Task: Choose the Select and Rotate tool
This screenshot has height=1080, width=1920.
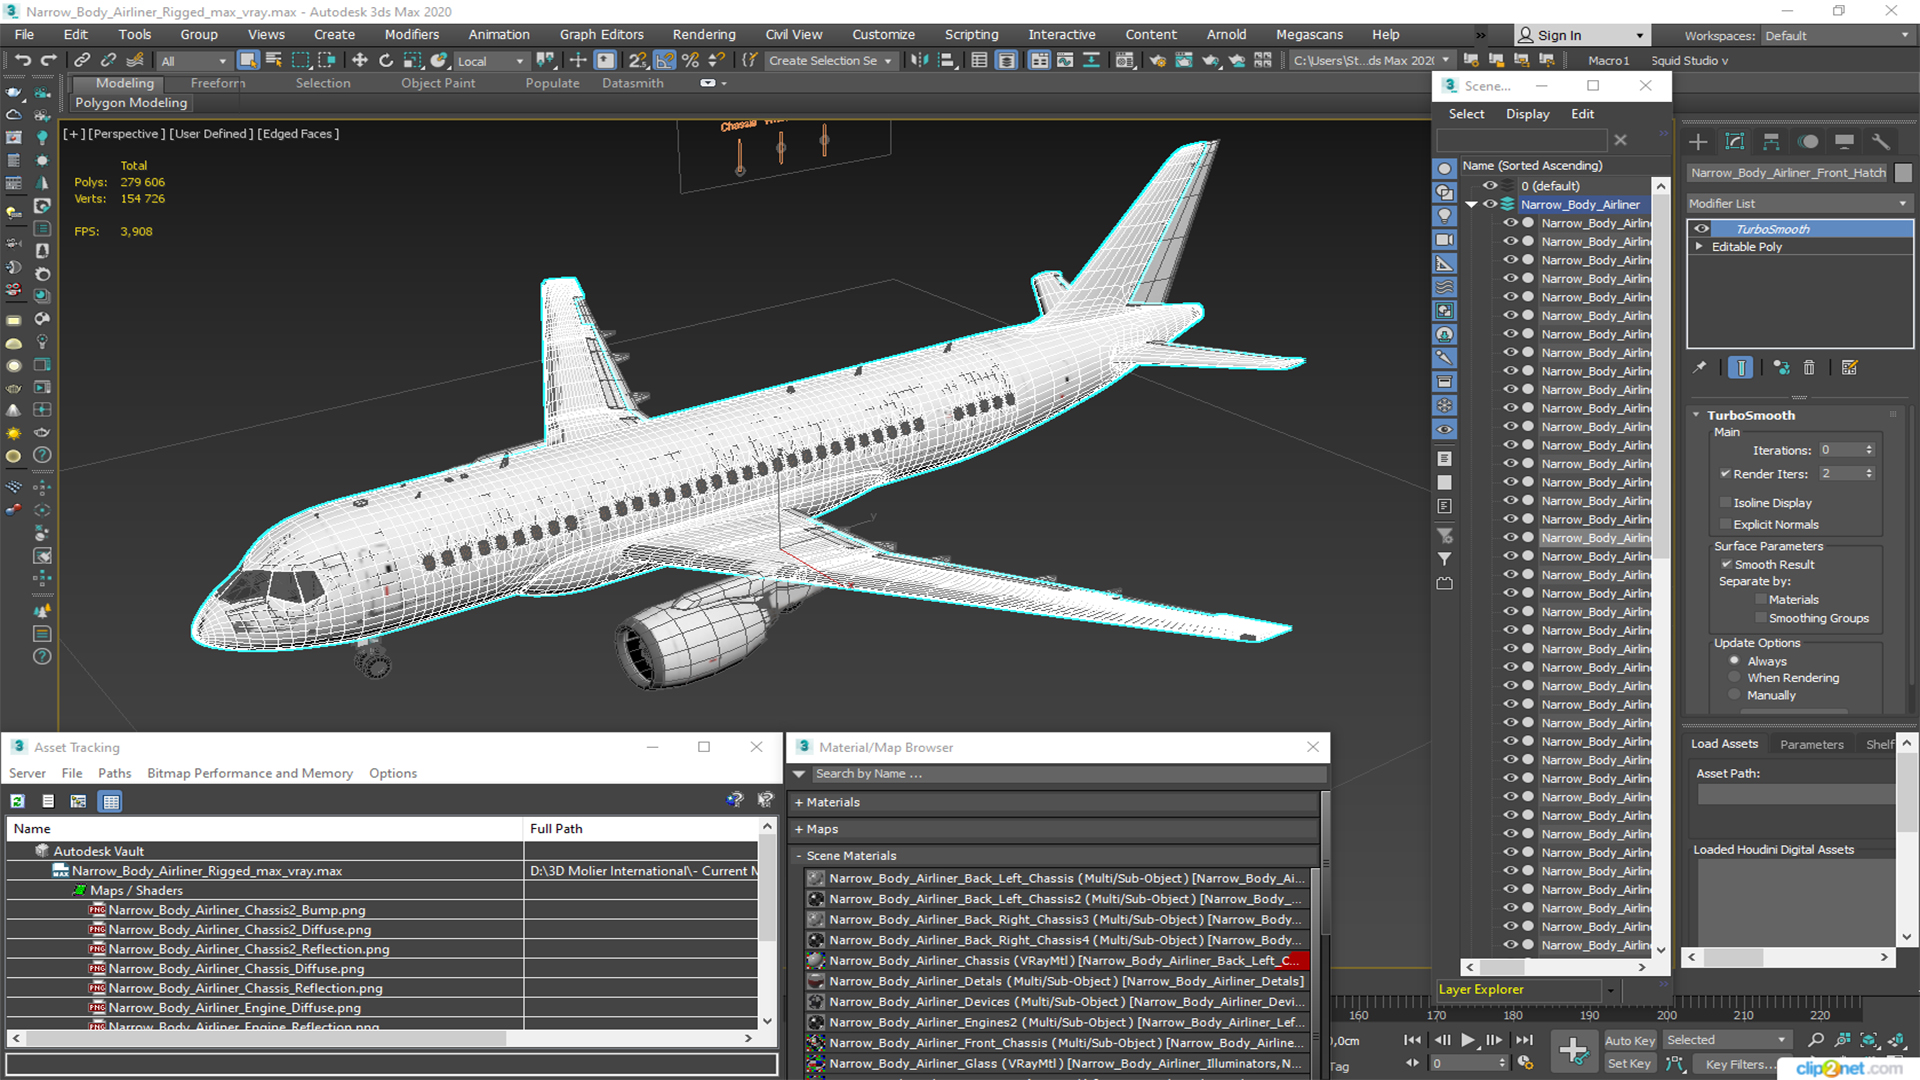Action: [x=386, y=60]
